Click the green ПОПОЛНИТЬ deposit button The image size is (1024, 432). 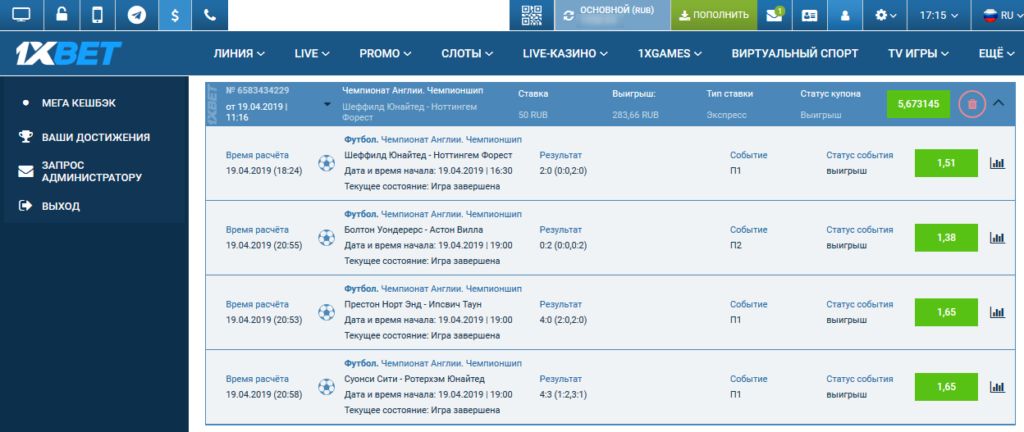[x=712, y=15]
